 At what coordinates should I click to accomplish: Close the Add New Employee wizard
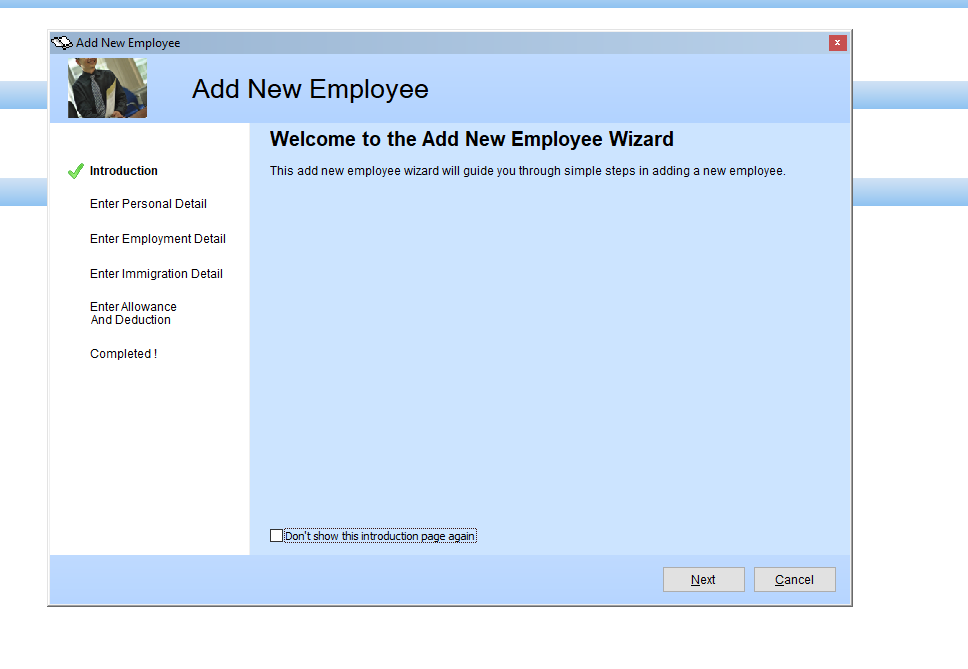click(x=837, y=43)
